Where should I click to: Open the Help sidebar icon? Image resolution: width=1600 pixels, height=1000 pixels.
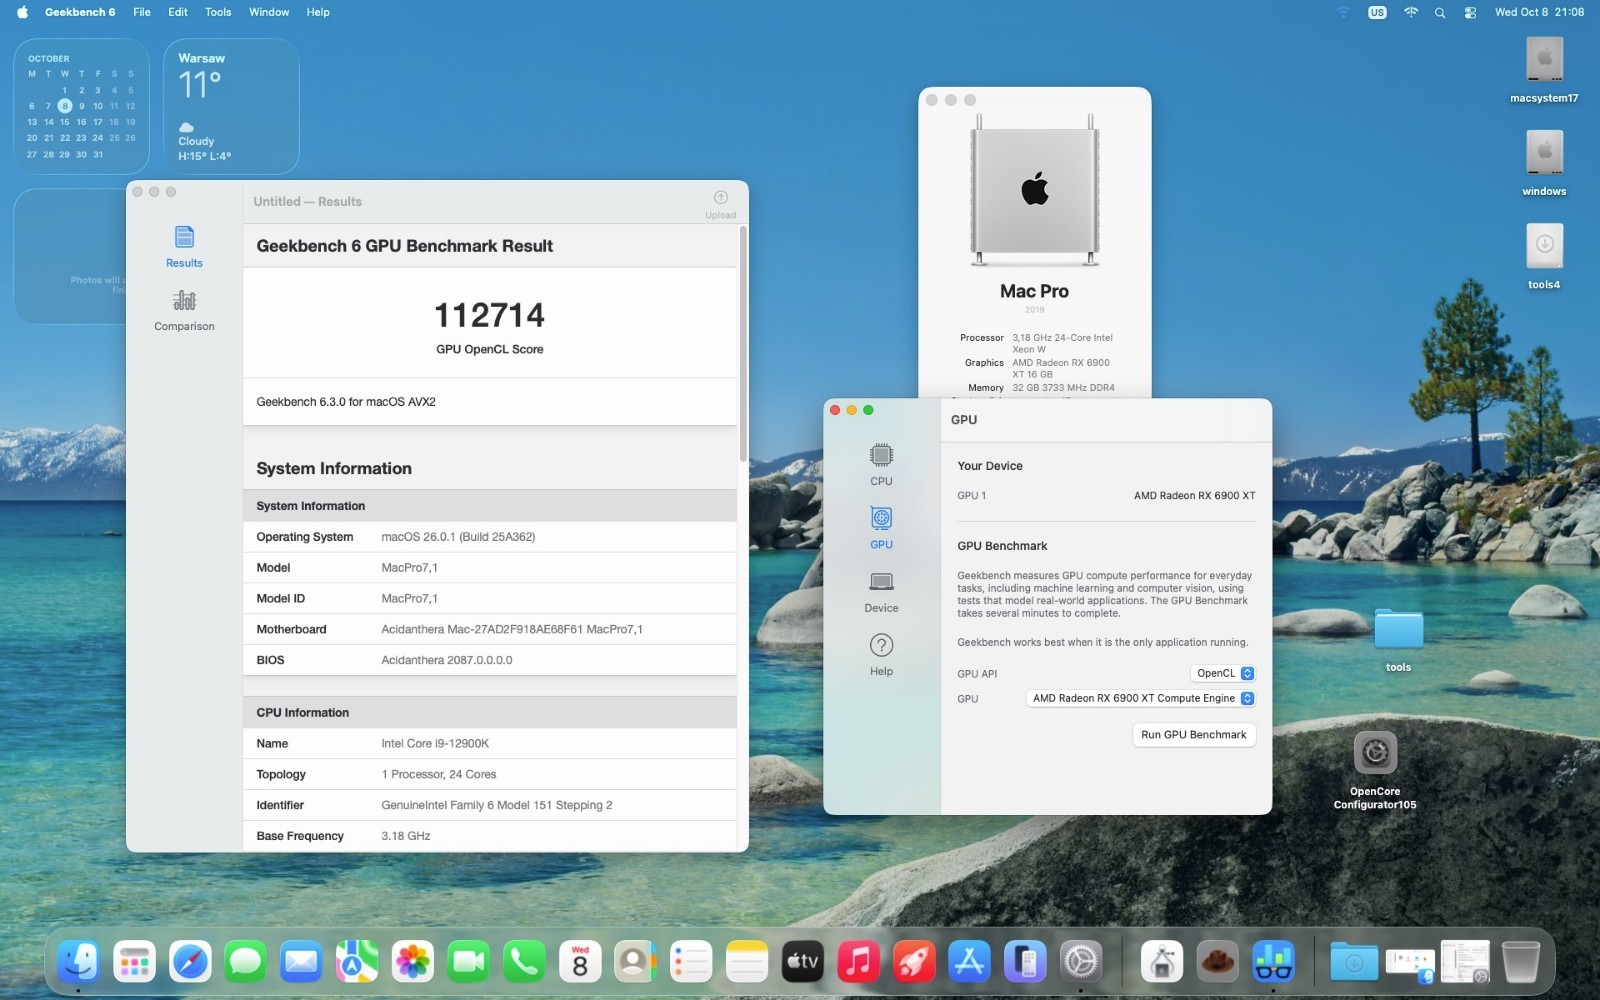tap(881, 654)
